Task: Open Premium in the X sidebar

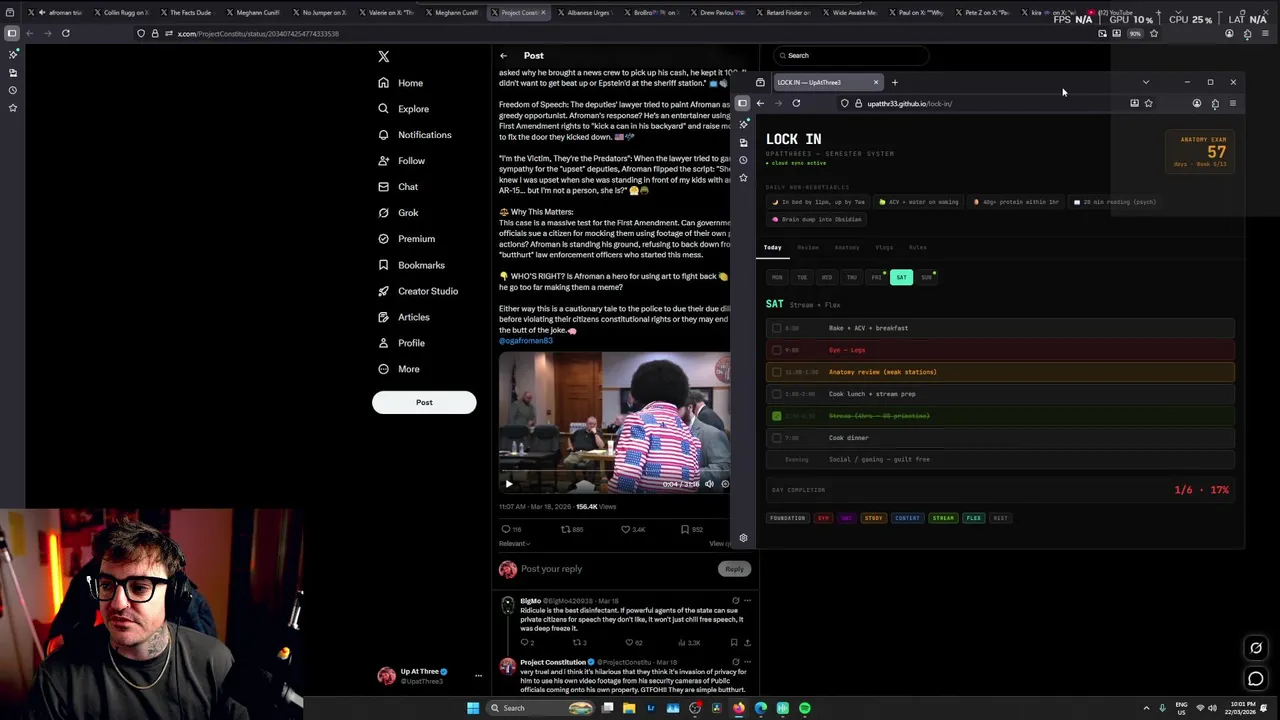Action: (406, 239)
